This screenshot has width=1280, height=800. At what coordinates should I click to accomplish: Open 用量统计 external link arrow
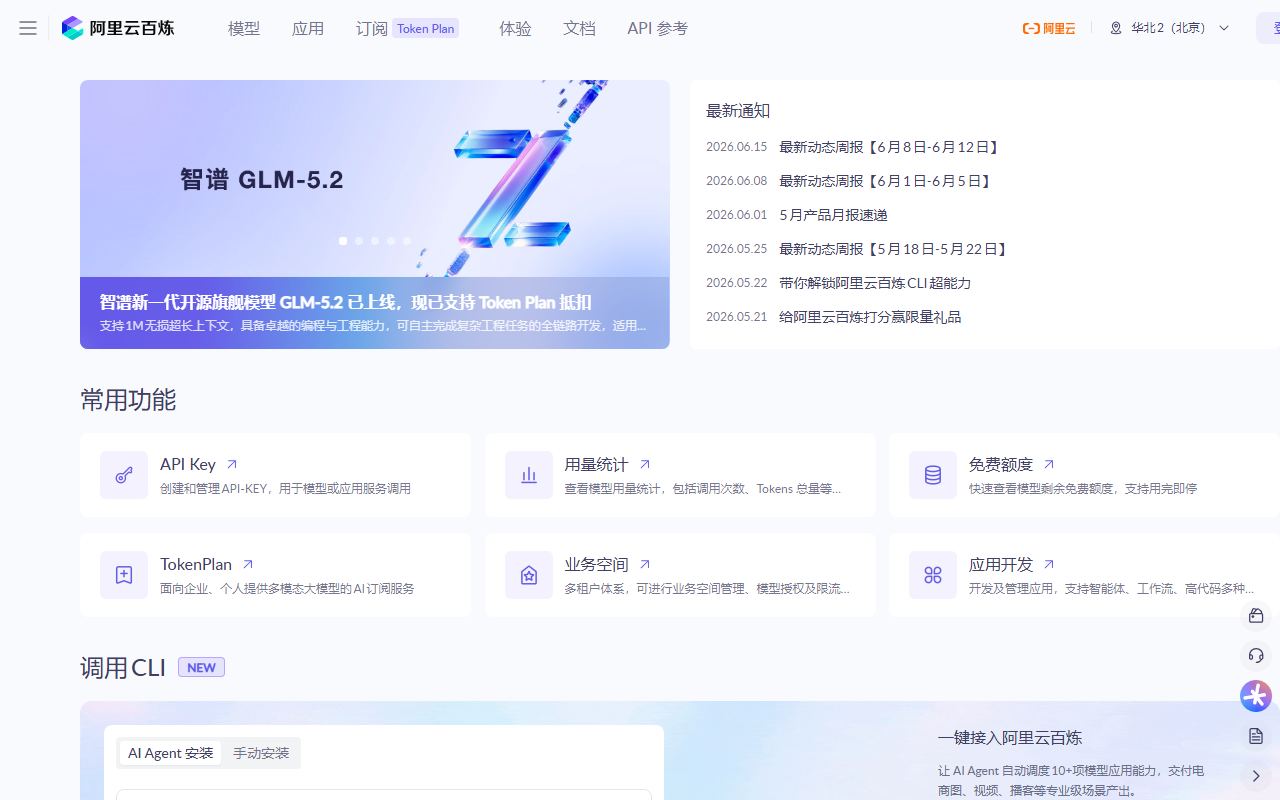tap(645, 464)
